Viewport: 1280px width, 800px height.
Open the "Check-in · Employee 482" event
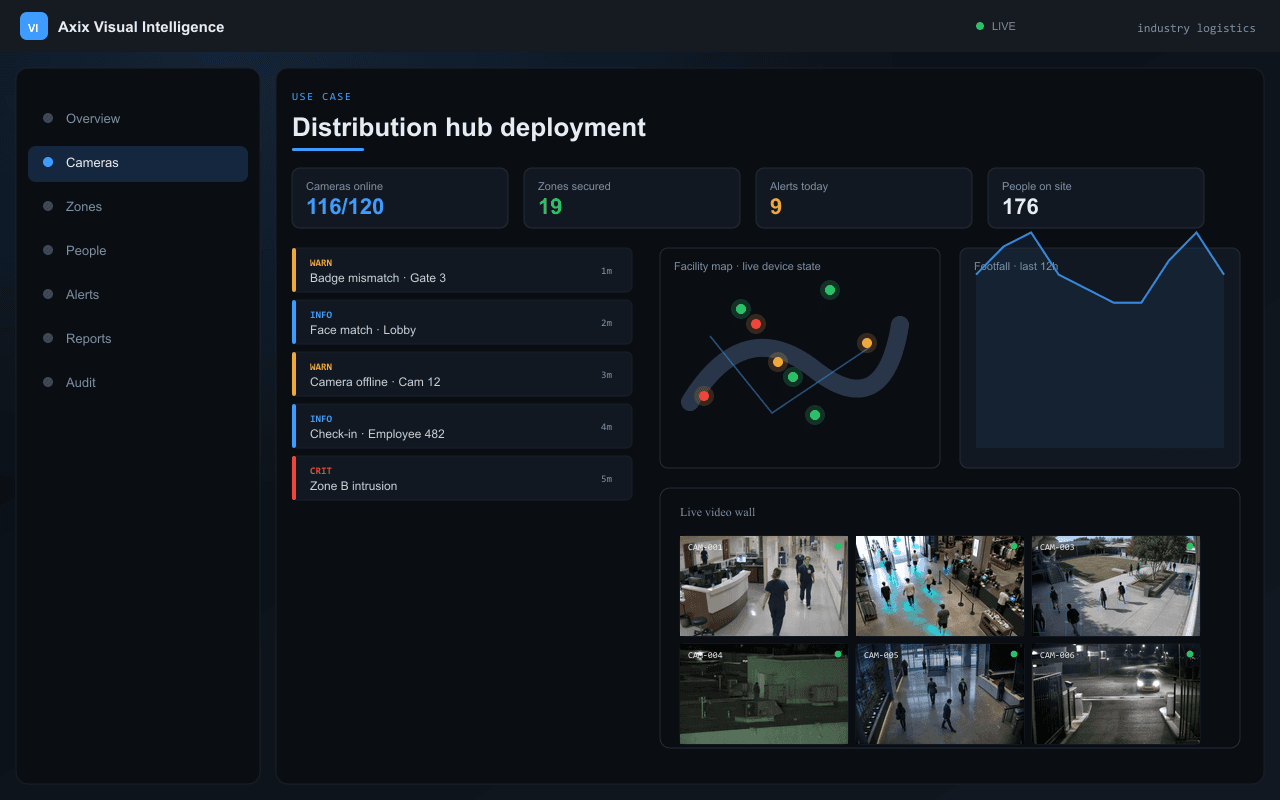(462, 426)
